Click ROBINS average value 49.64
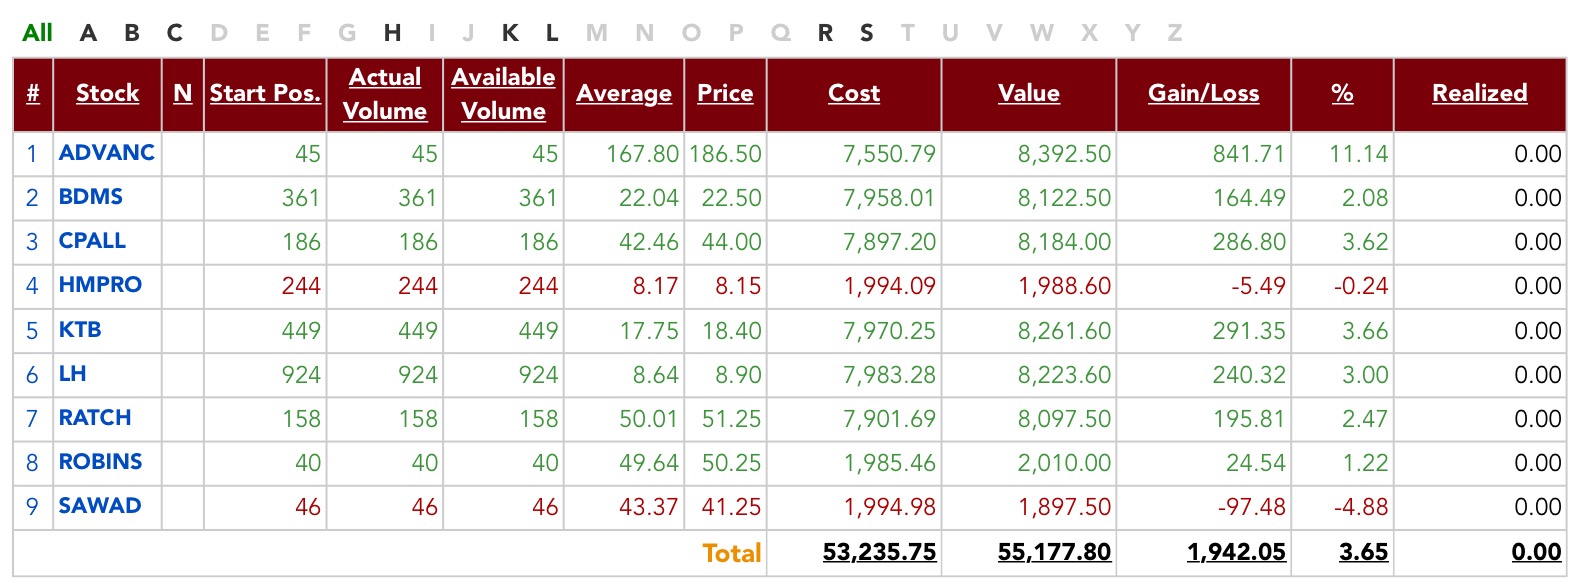This screenshot has width=1583, height=583. 649,463
